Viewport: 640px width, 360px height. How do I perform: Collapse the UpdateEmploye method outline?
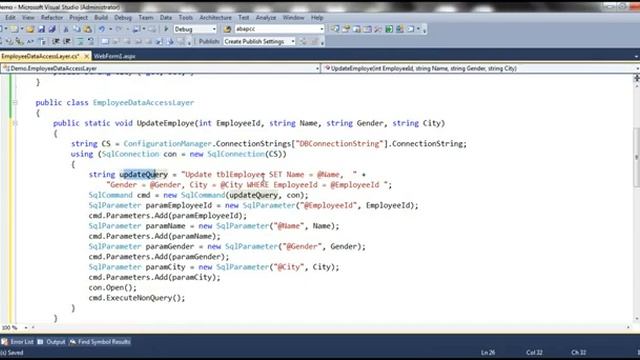15,123
